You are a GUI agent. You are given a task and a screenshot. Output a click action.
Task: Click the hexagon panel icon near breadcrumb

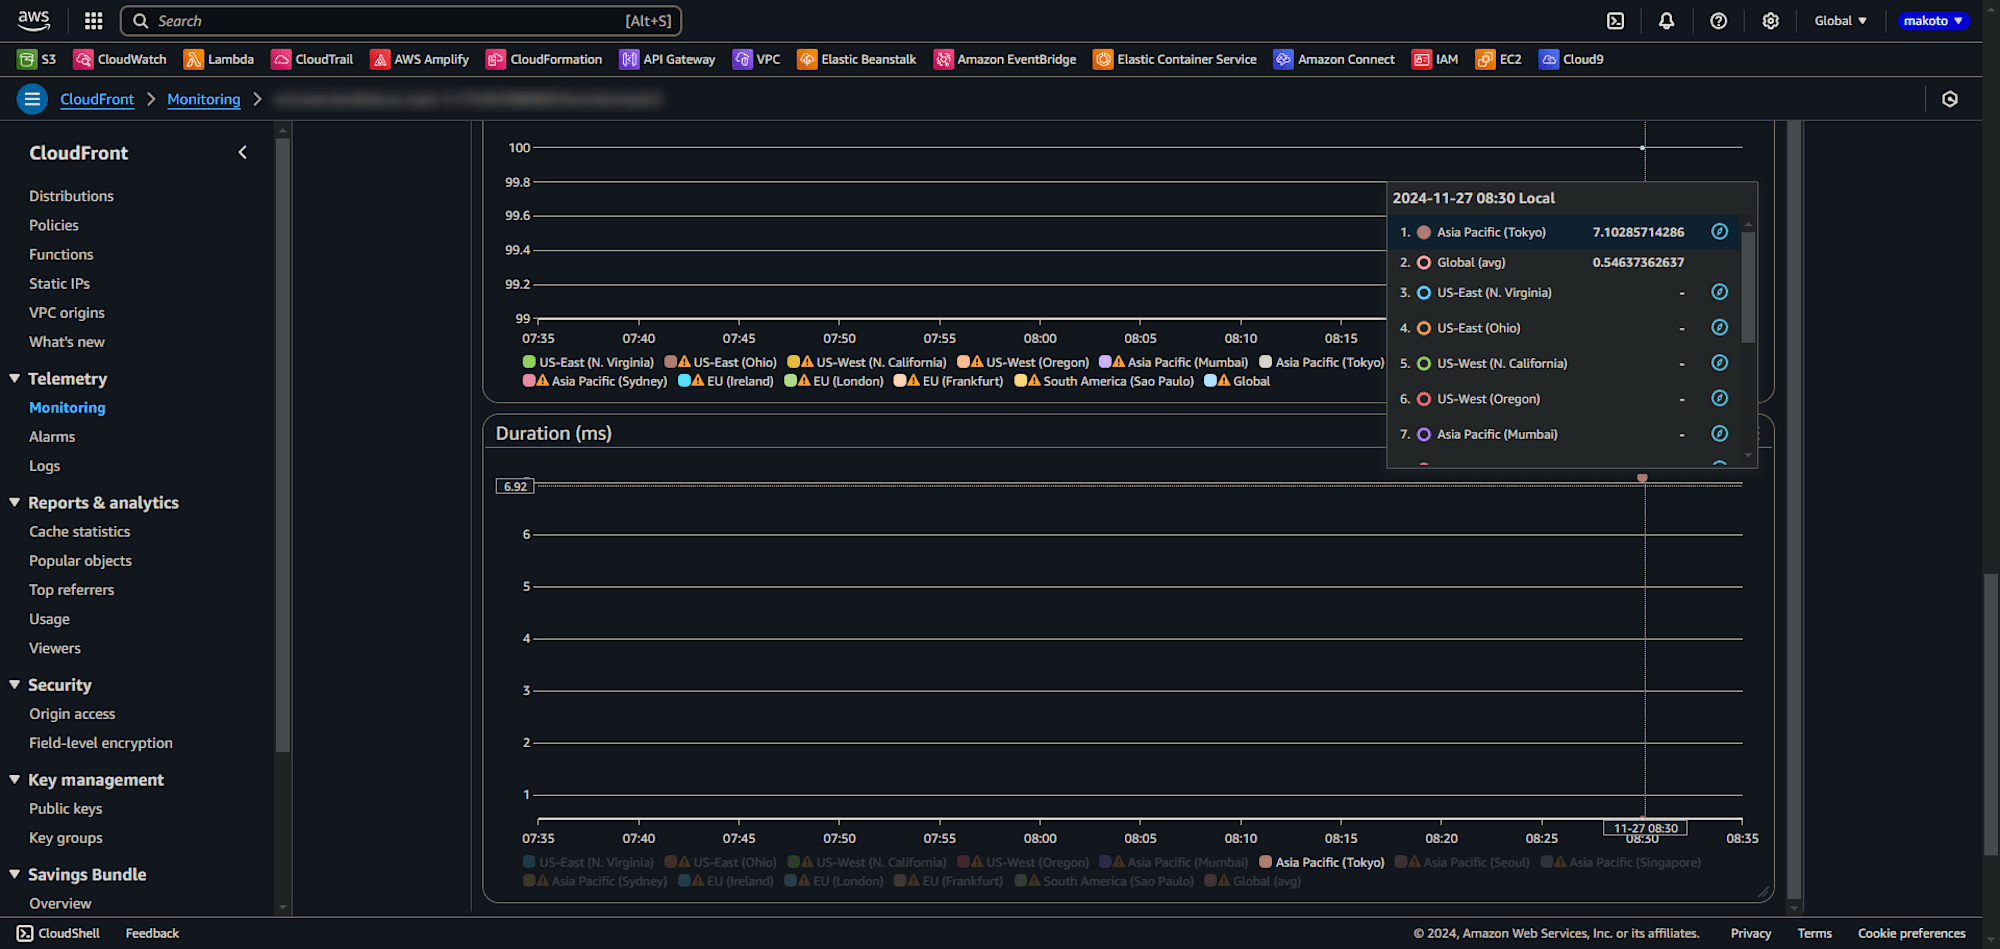click(1950, 99)
